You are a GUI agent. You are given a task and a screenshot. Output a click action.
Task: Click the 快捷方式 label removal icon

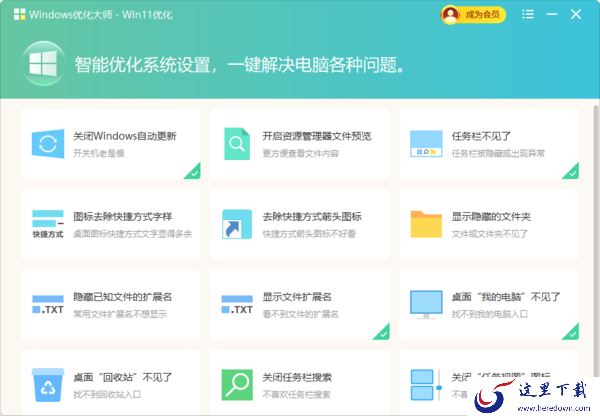[x=48, y=224]
